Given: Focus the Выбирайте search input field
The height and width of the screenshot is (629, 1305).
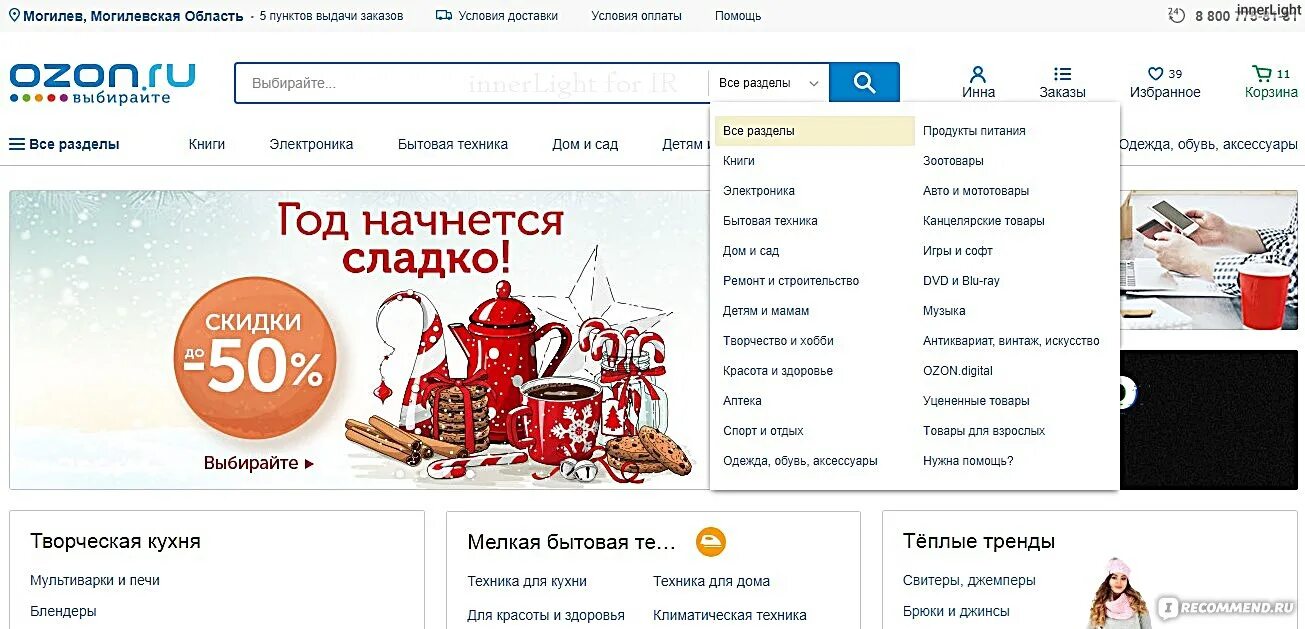Looking at the screenshot, I should pos(471,83).
